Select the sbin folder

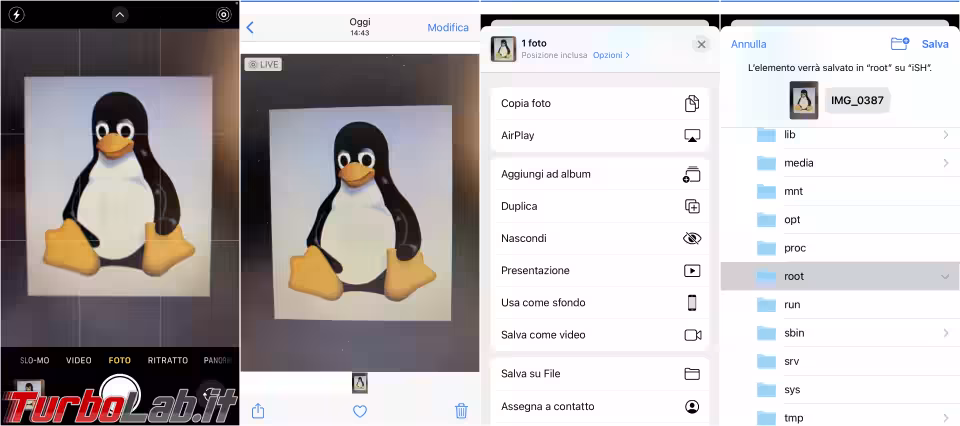coord(840,333)
